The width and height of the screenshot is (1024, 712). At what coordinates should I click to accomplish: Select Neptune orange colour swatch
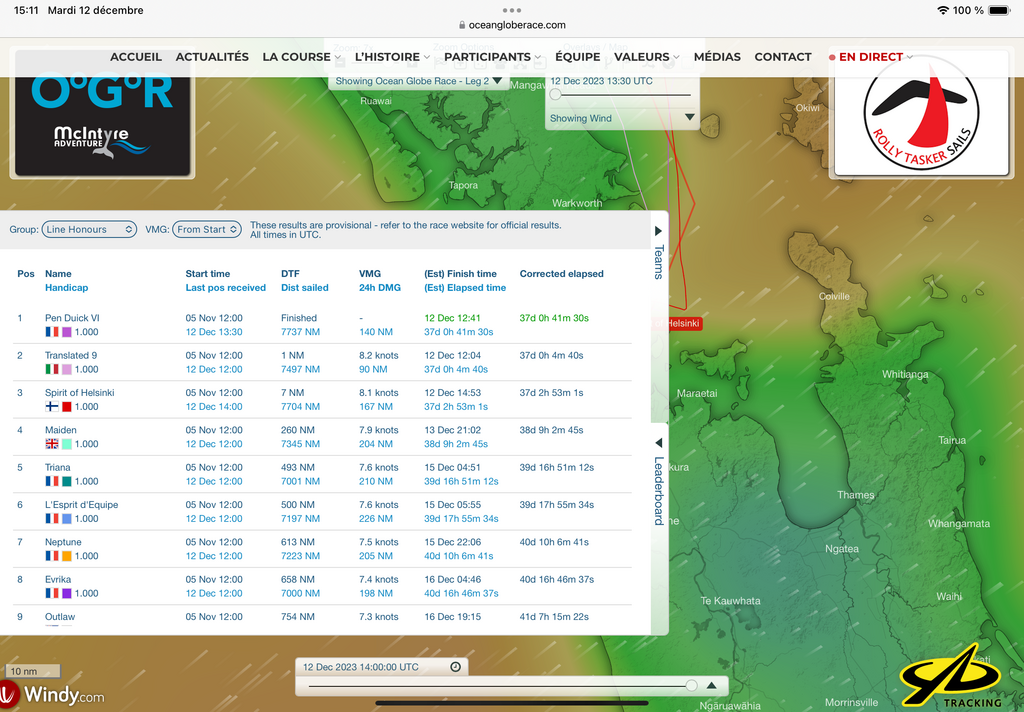pyautogui.click(x=67, y=556)
